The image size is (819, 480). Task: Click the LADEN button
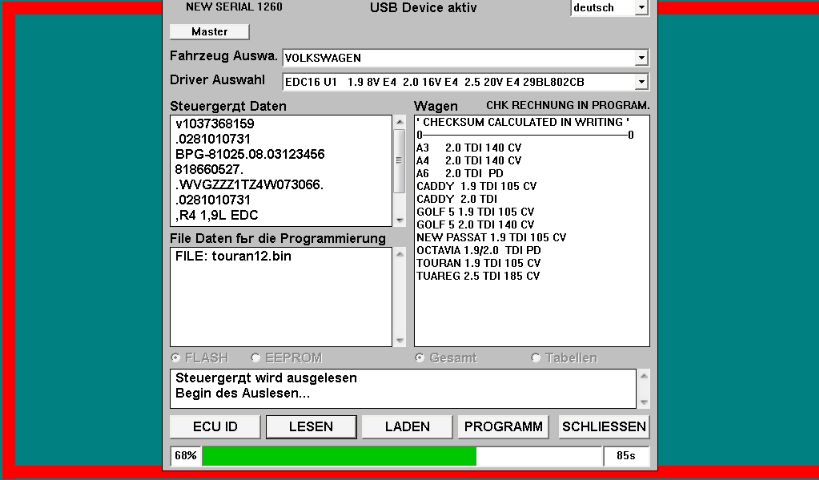(407, 427)
